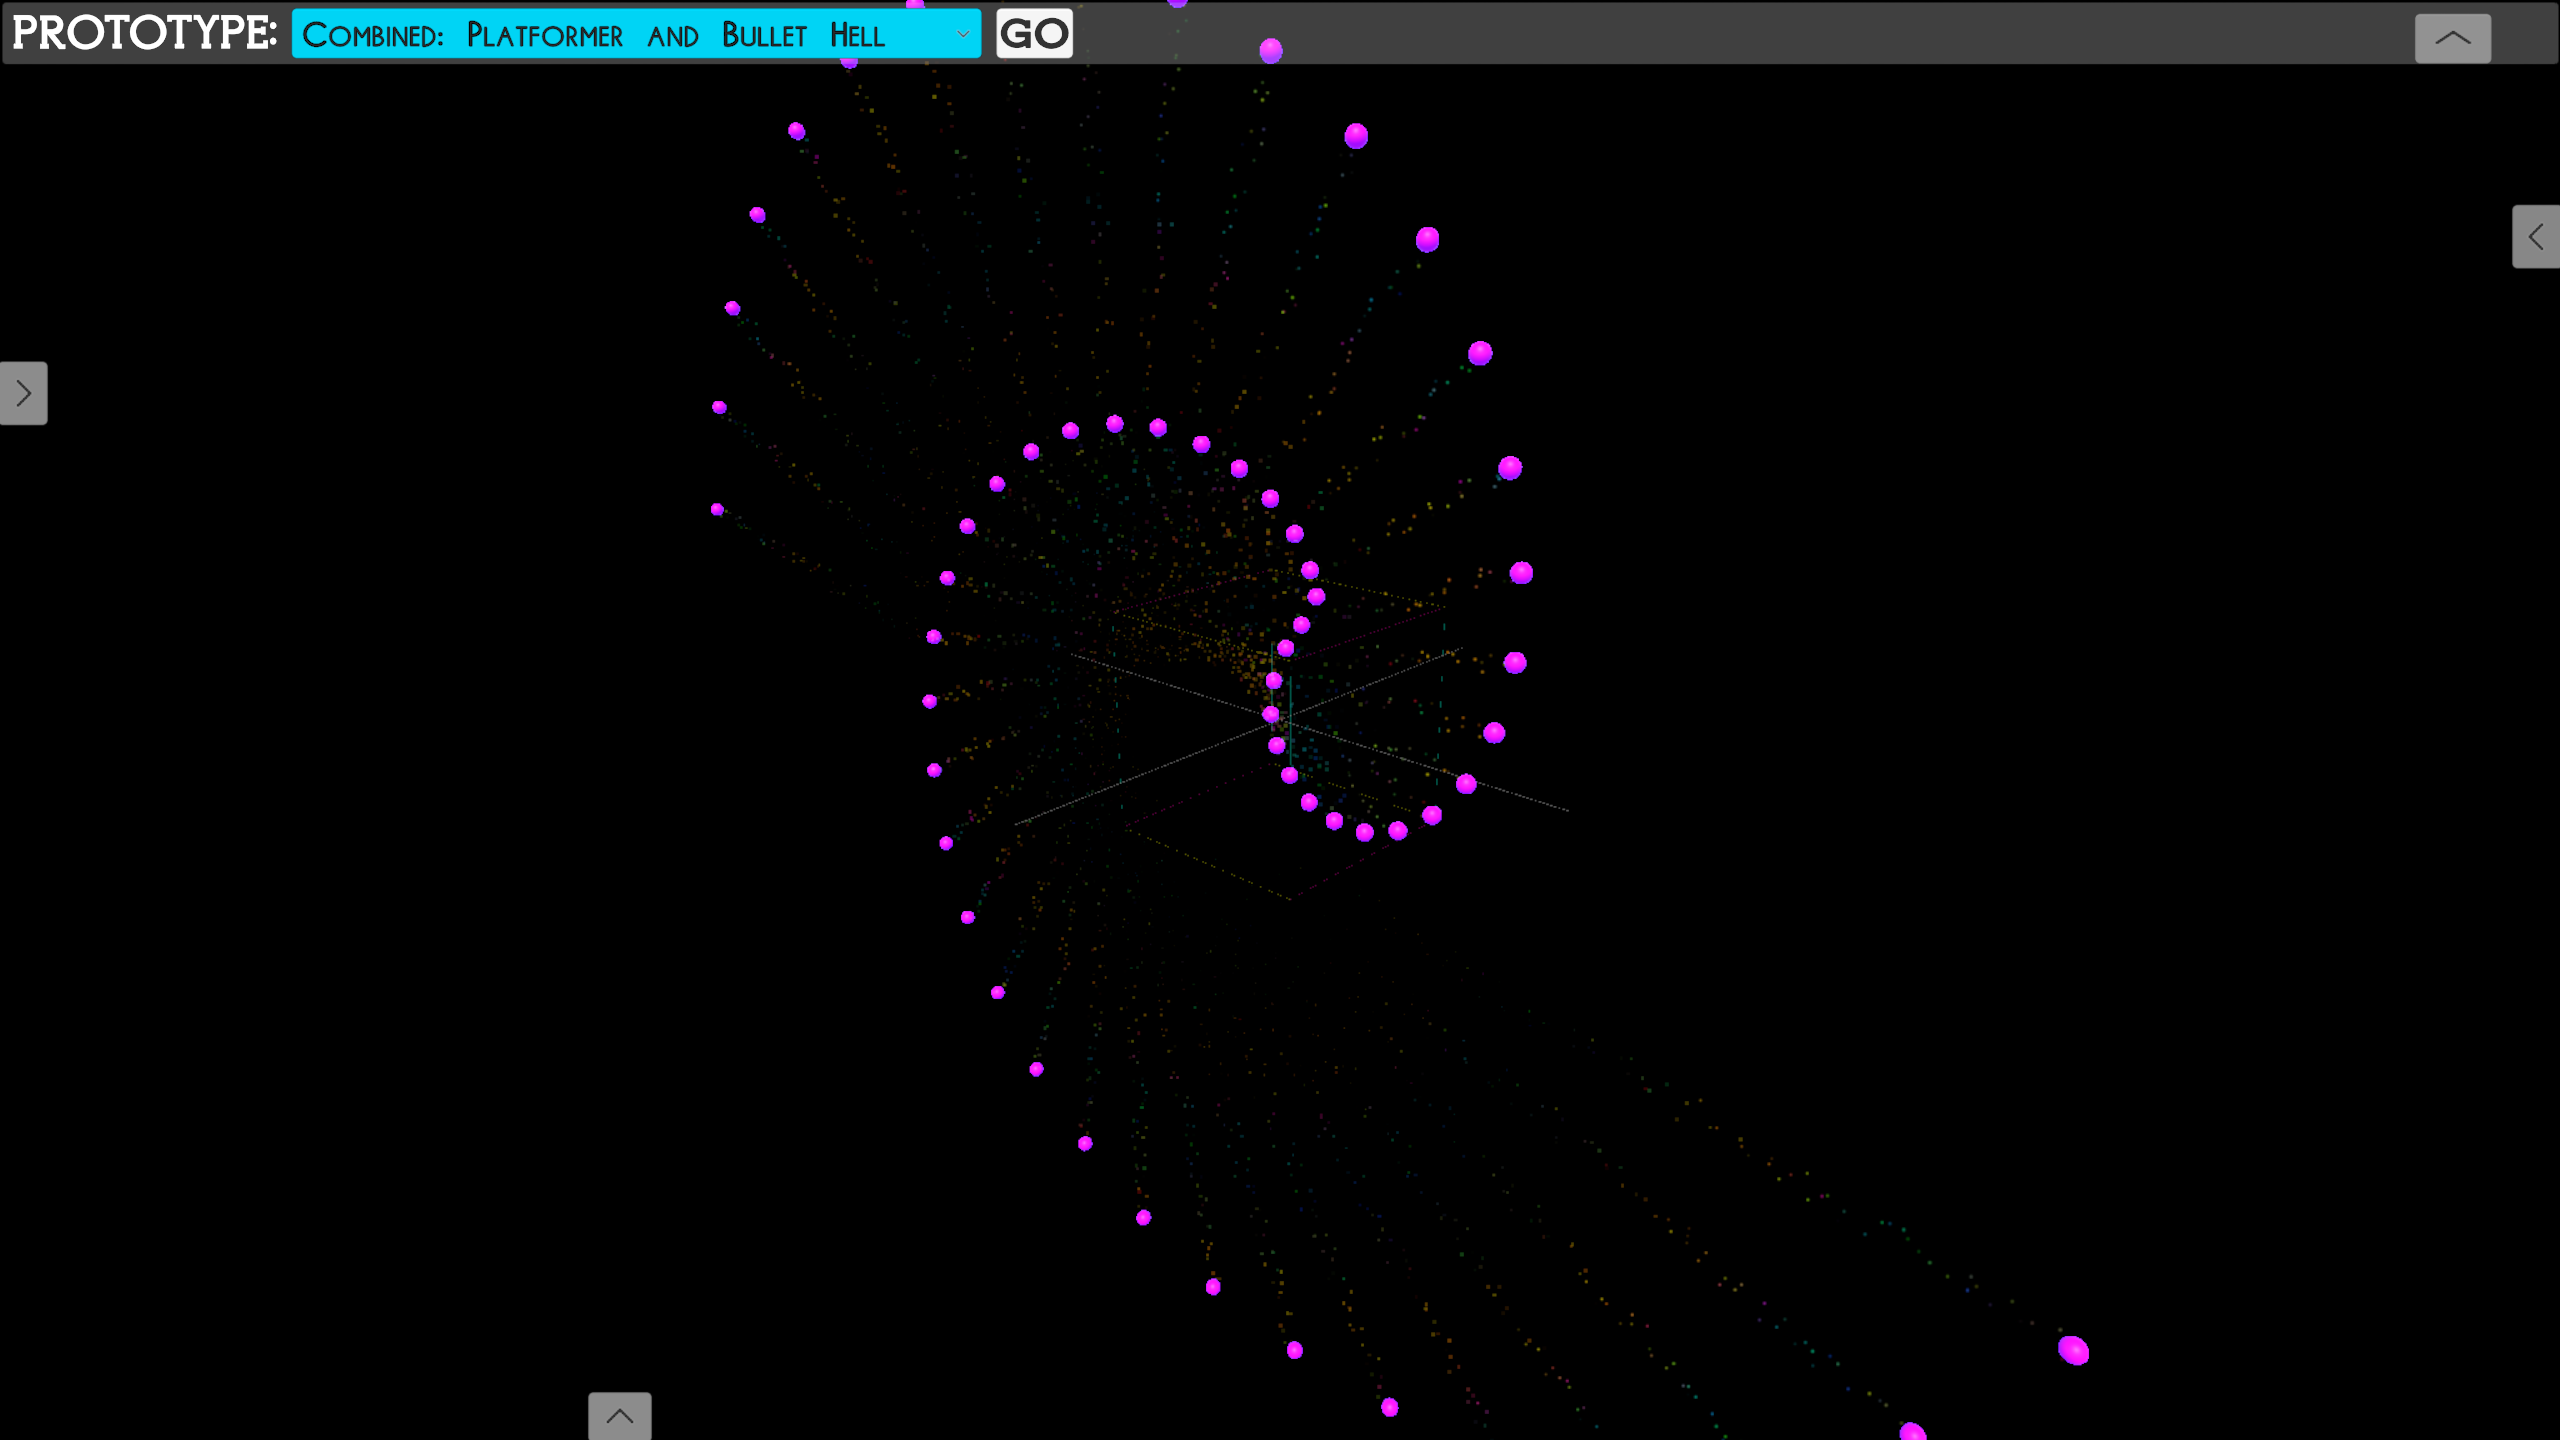Expand the bottom panel up-chevron tab
The width and height of the screenshot is (2560, 1440).
619,1416
